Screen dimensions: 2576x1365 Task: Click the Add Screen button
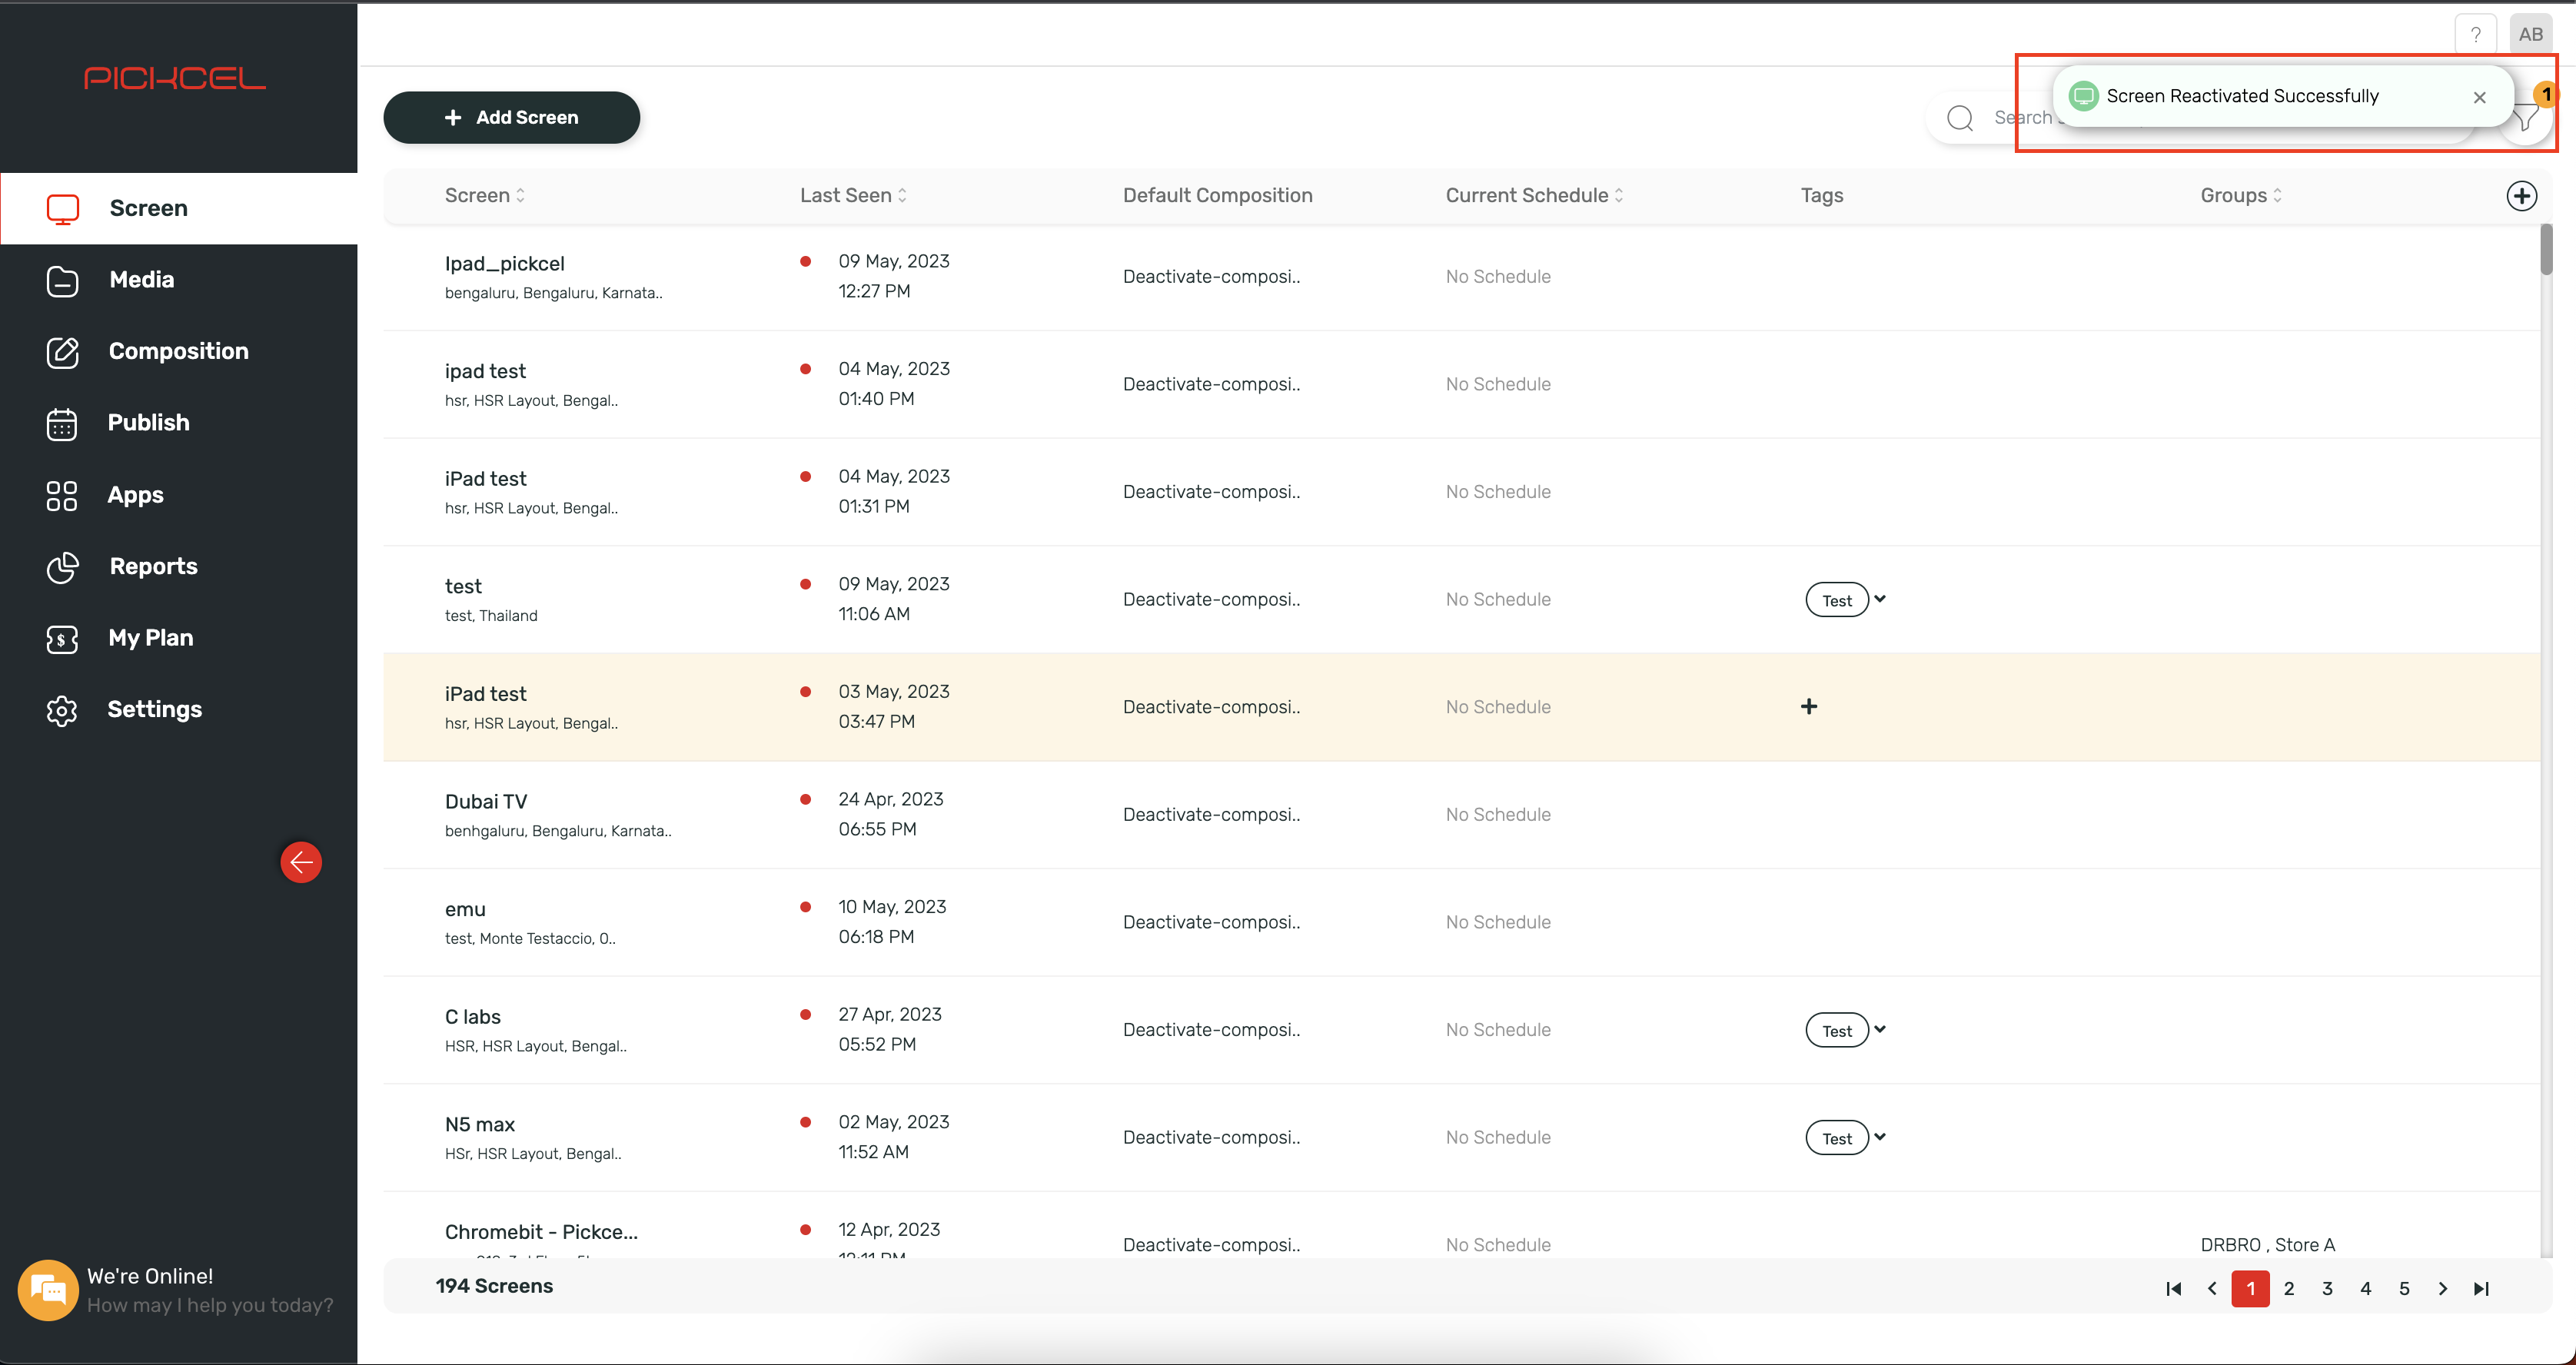point(511,118)
